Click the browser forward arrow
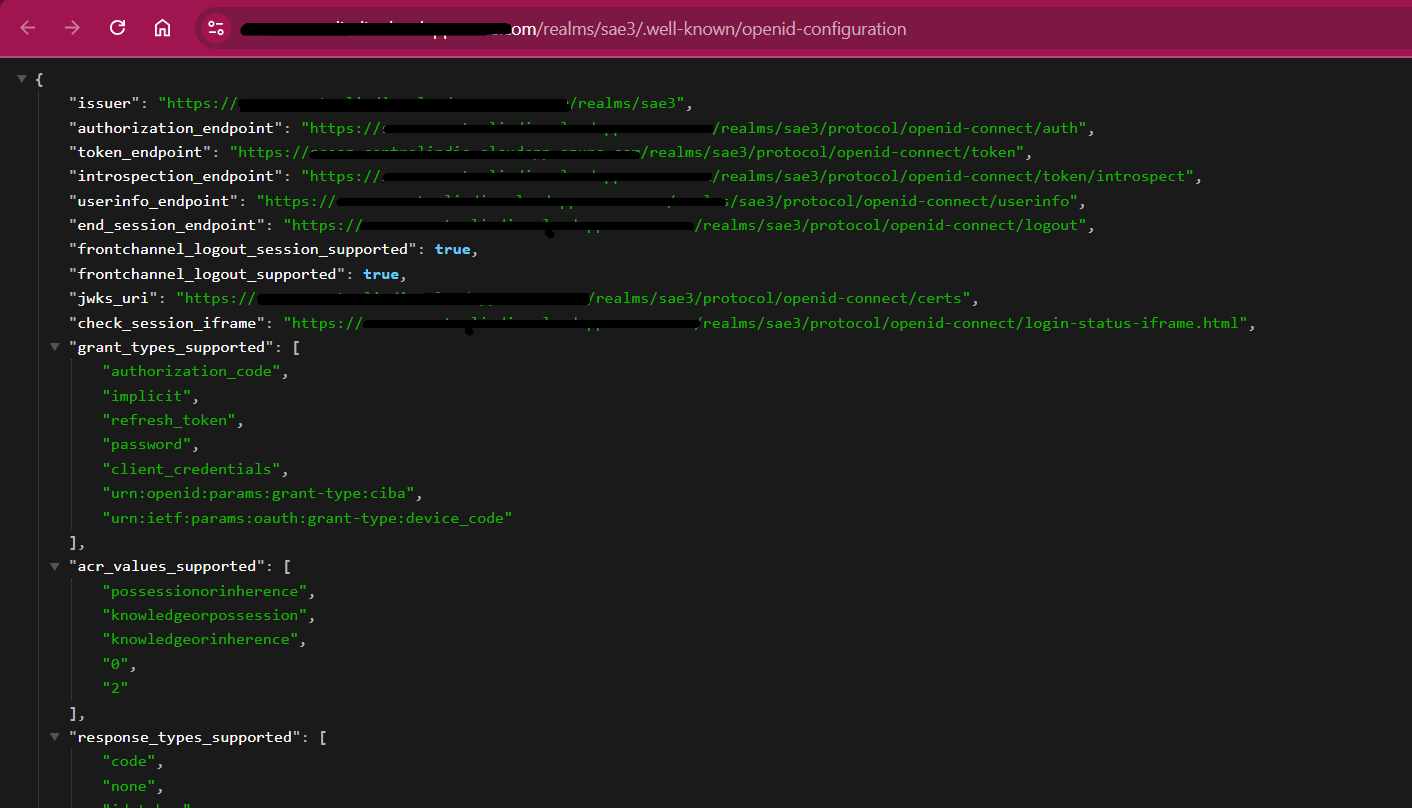The width and height of the screenshot is (1412, 808). click(72, 28)
